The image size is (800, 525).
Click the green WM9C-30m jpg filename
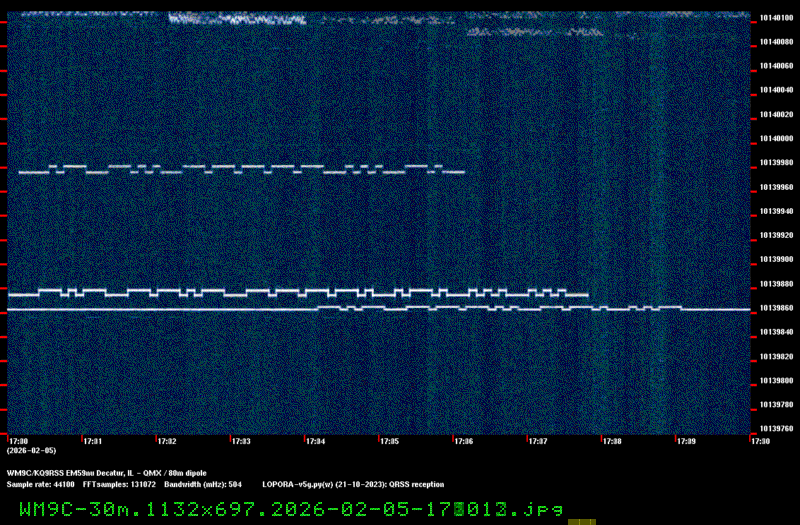[x=291, y=509]
